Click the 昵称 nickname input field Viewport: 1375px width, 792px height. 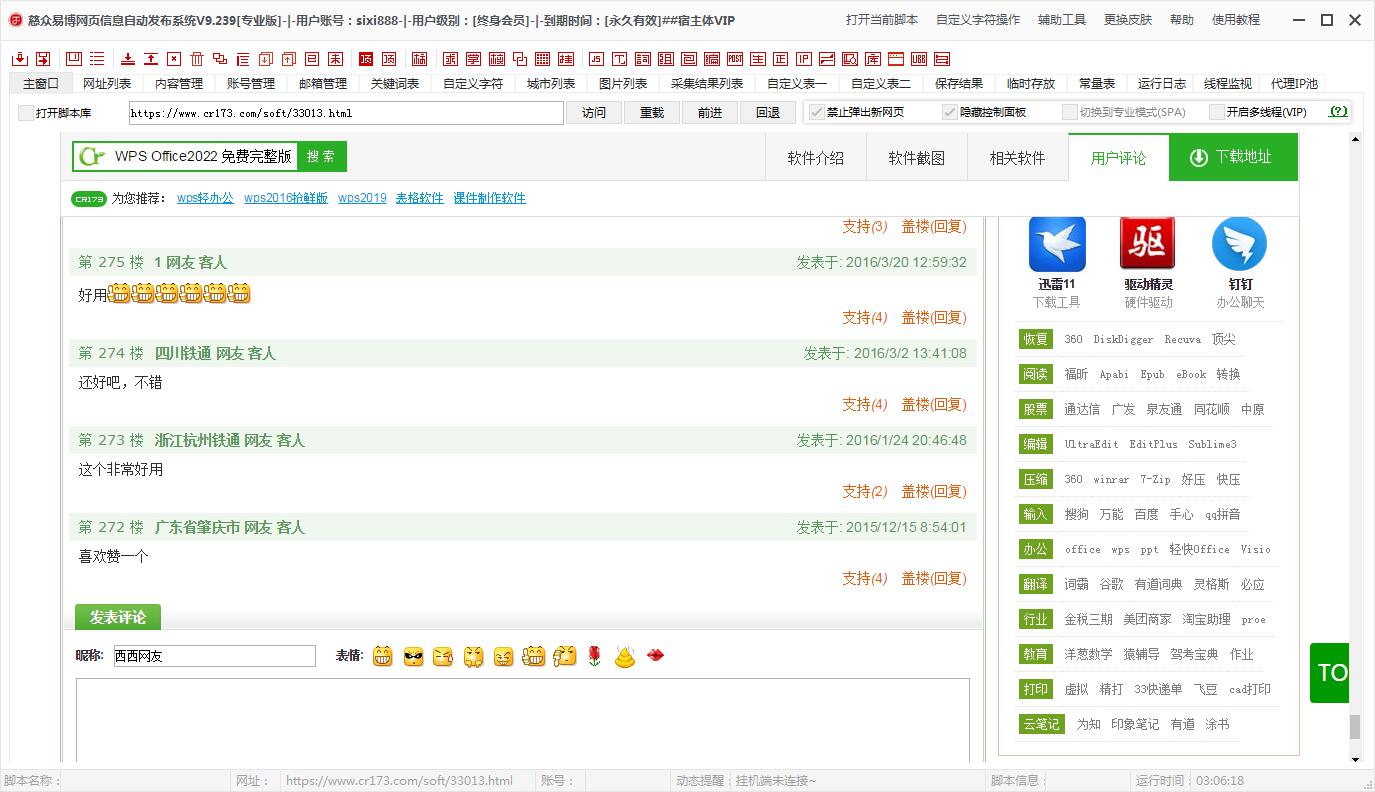[x=214, y=656]
